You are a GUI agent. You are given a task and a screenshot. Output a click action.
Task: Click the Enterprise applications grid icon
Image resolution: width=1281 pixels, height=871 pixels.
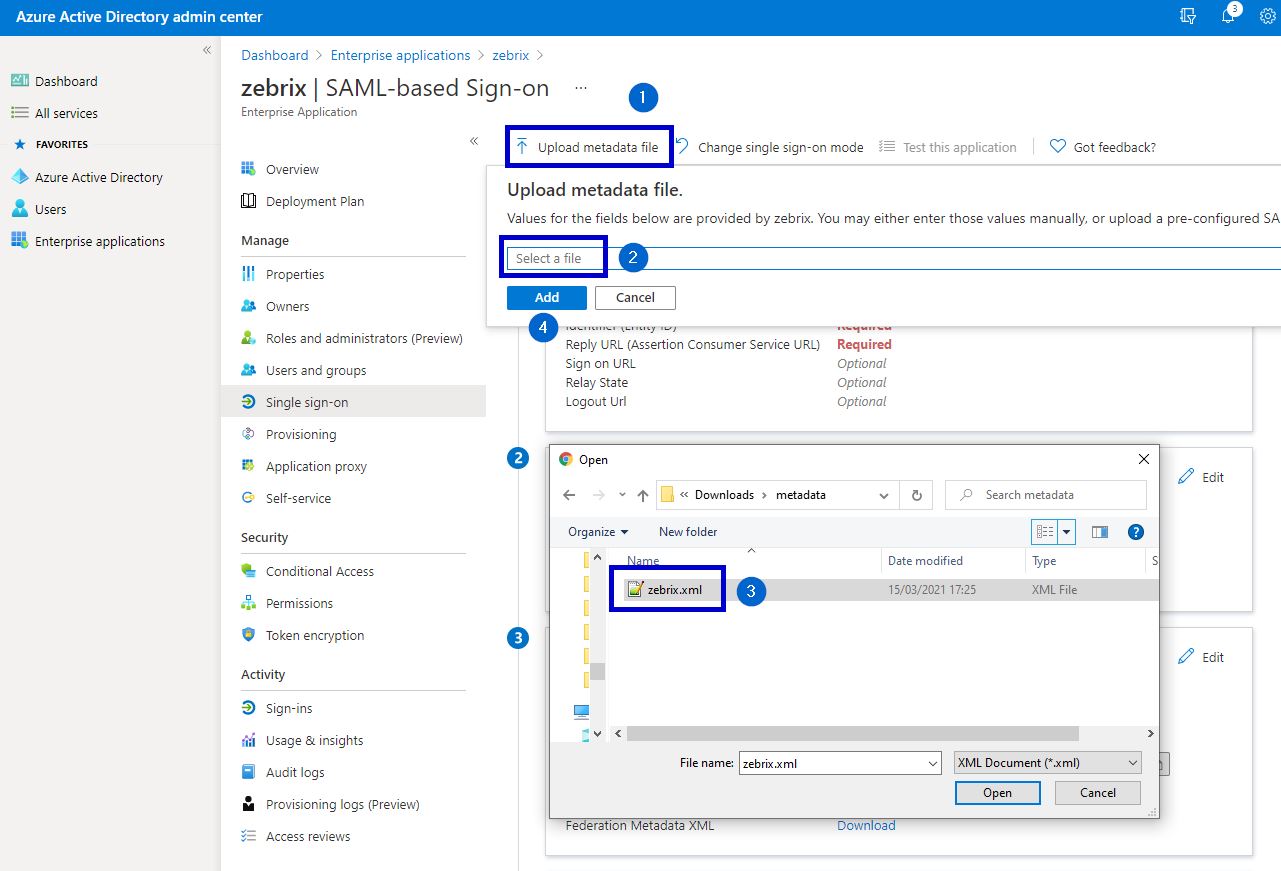click(x=19, y=241)
